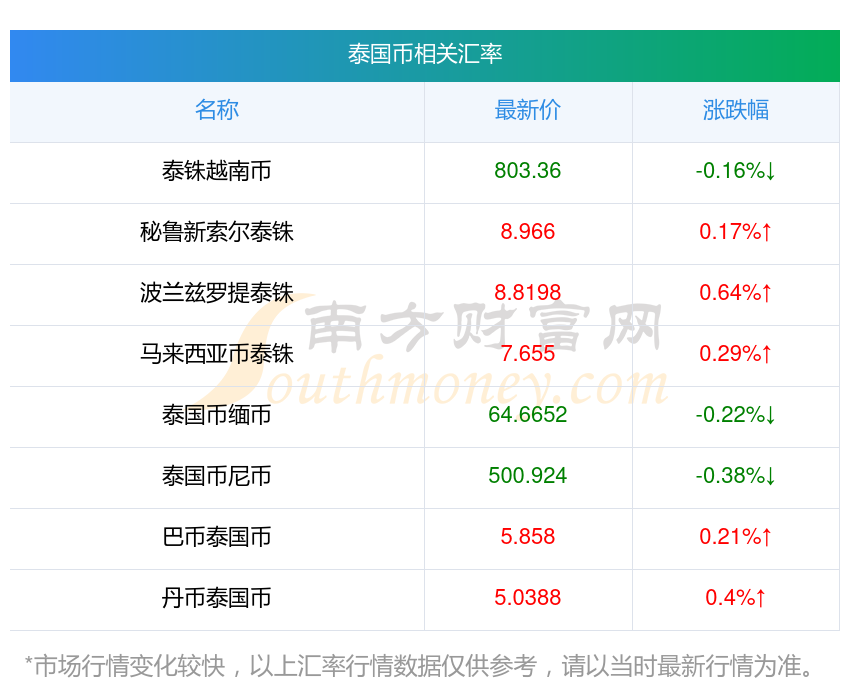
Task: Click the price 7.655
Action: point(527,354)
